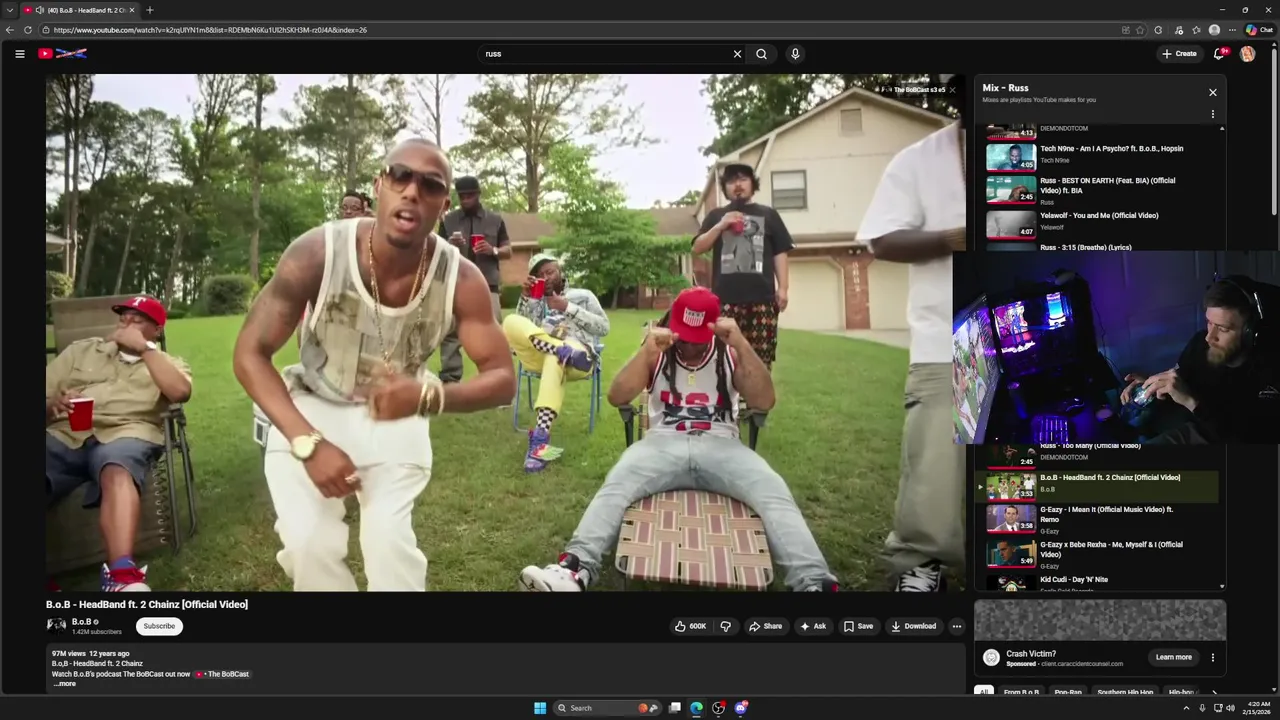
Task: Select the Southern Hip Hop filter chip
Action: point(1125,692)
